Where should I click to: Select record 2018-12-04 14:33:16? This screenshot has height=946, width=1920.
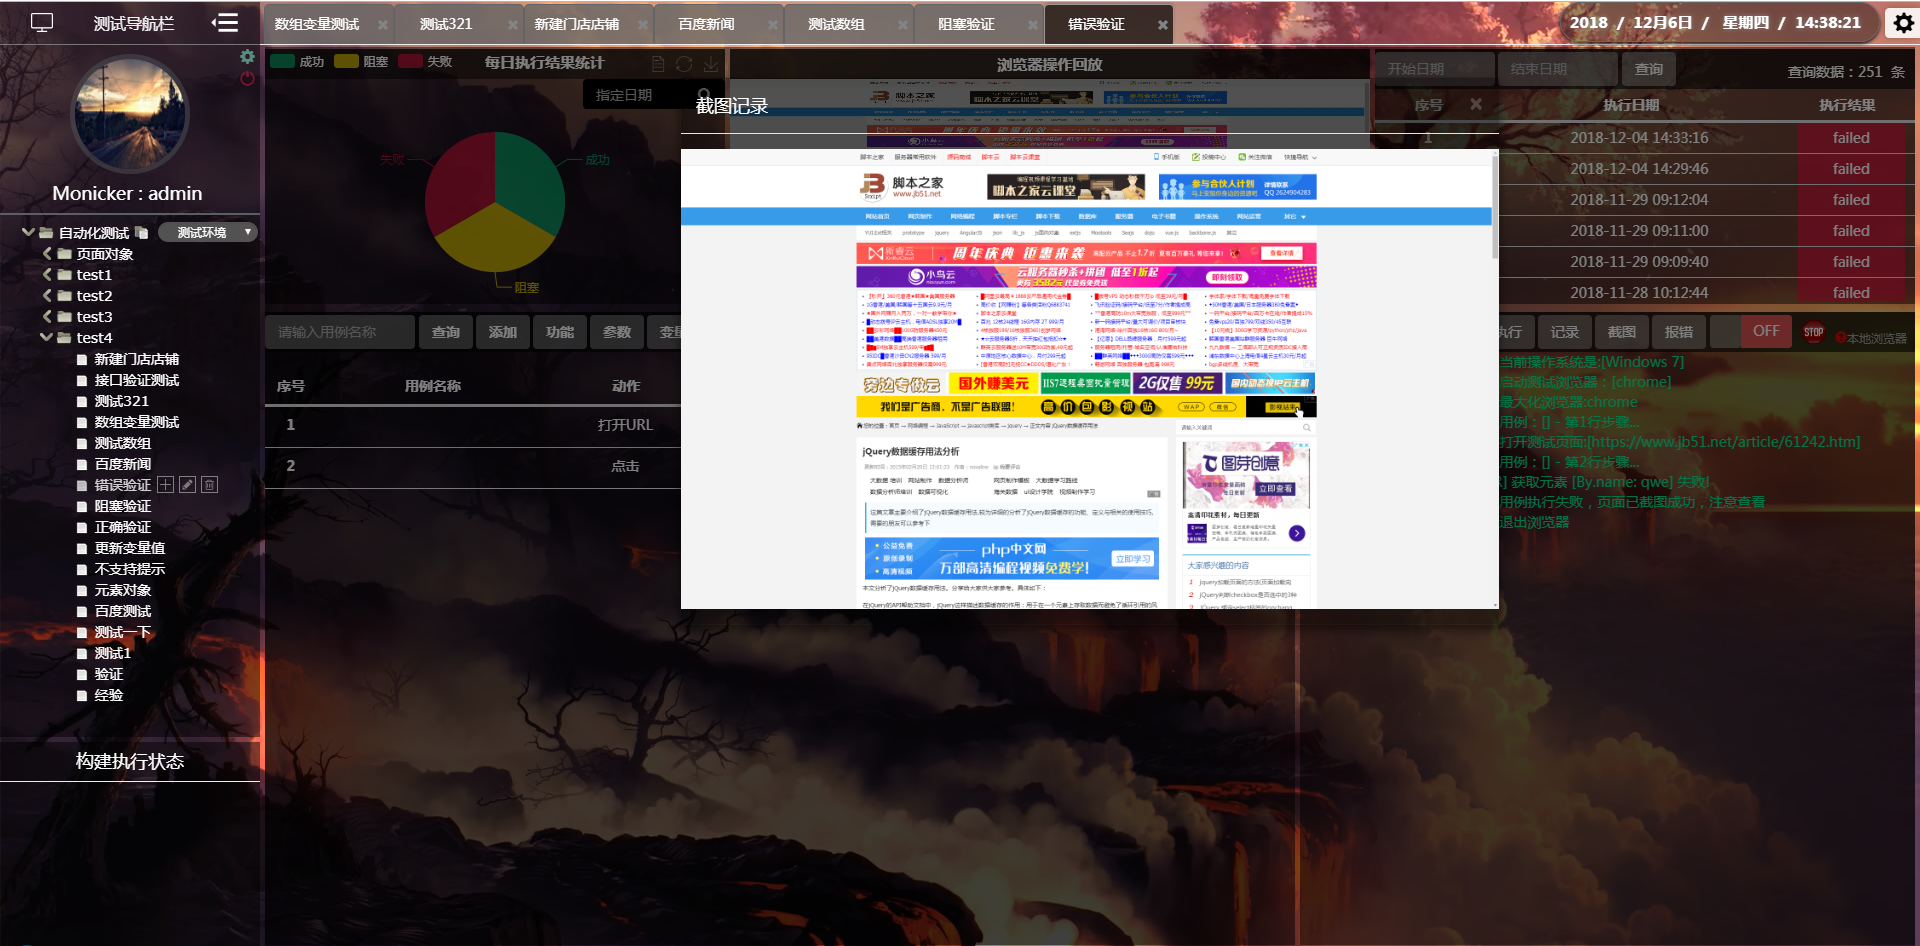1639,138
